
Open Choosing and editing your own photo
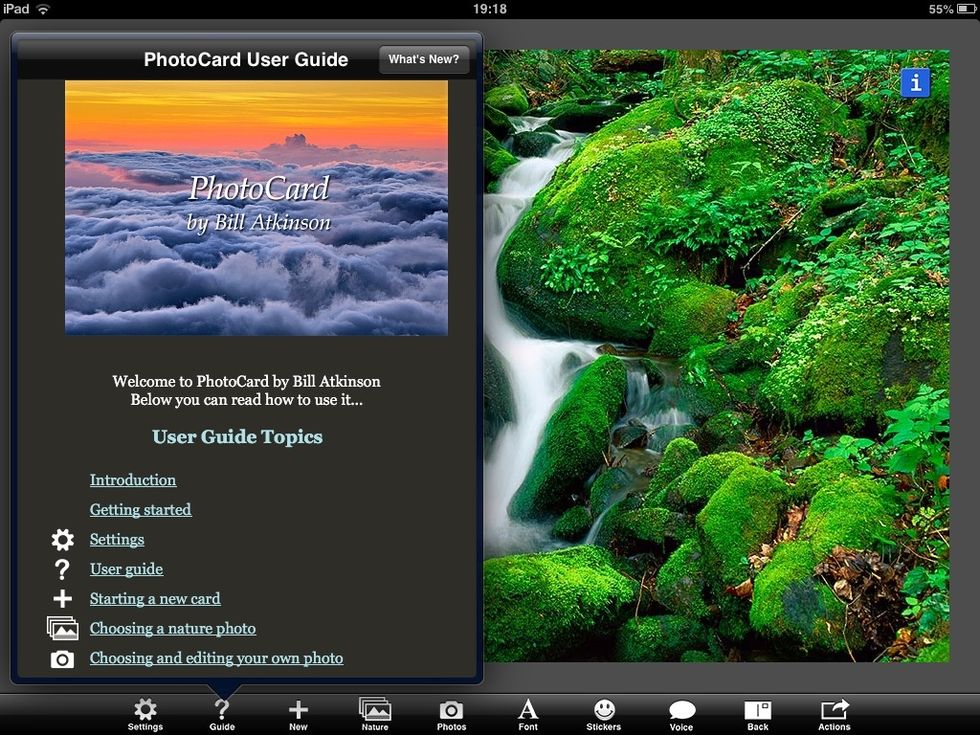click(x=216, y=658)
